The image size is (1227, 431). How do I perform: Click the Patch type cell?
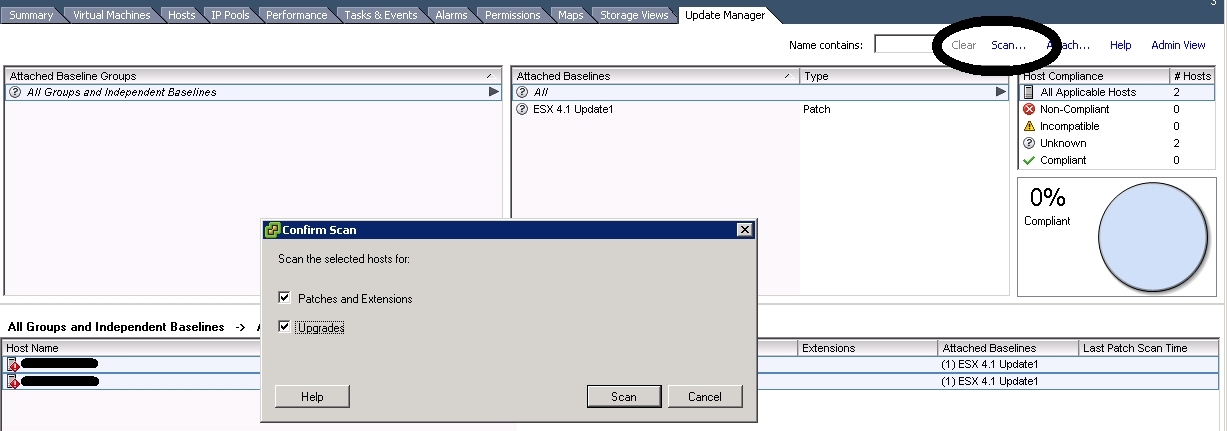point(817,109)
